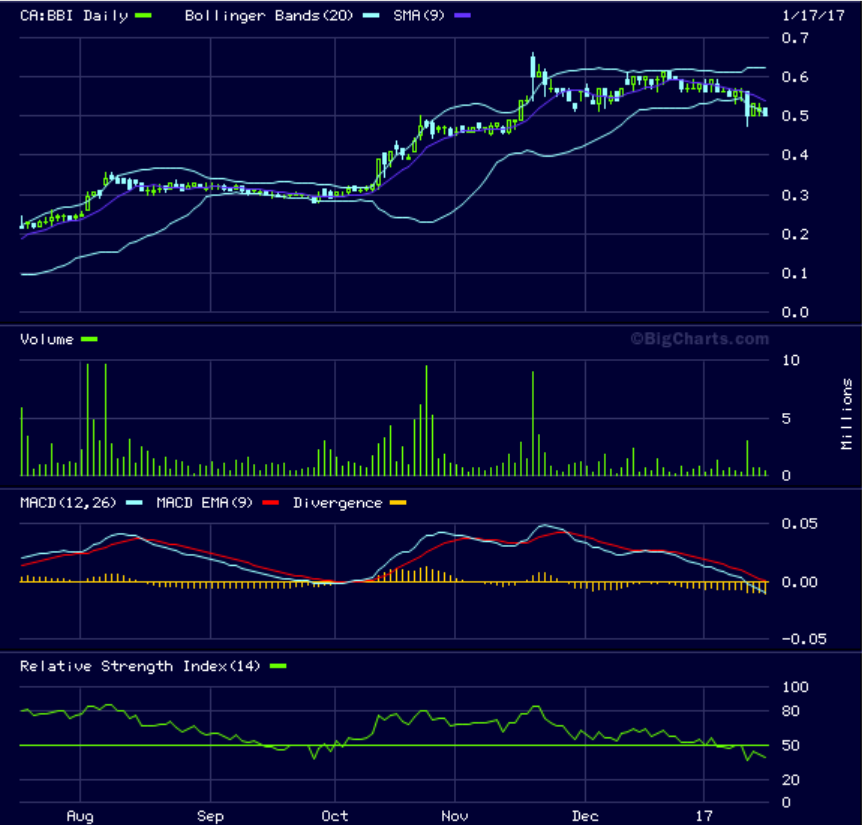Click the 100 RSI axis label
The width and height of the screenshot is (862, 825).
[x=795, y=687]
